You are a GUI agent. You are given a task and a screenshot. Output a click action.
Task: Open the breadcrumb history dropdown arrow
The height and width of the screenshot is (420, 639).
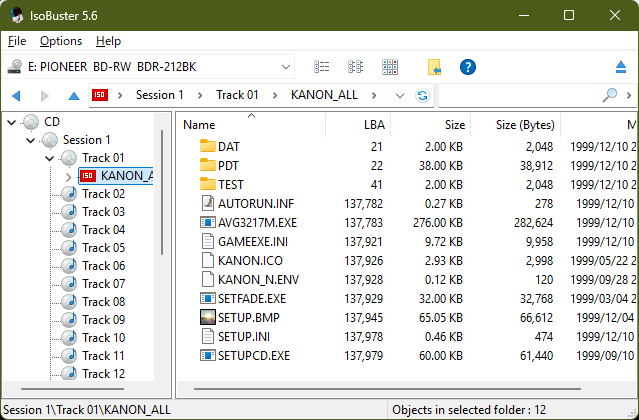tap(400, 96)
